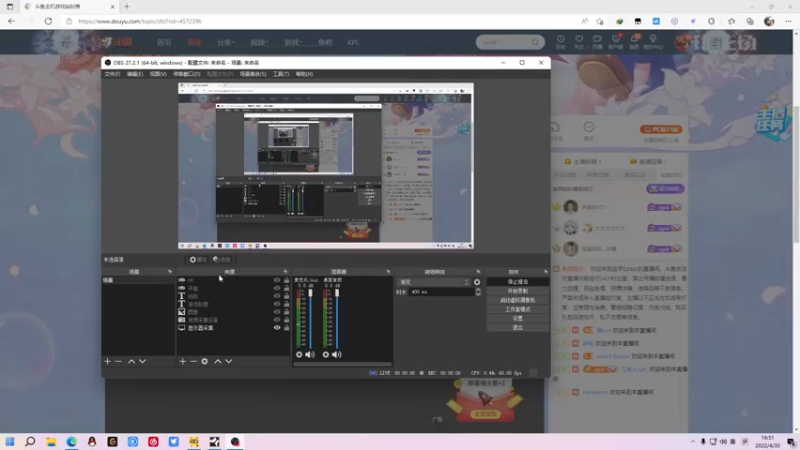This screenshot has height=450, width=800.
Task: Toggle lock of 图像 source
Action: pos(286,311)
